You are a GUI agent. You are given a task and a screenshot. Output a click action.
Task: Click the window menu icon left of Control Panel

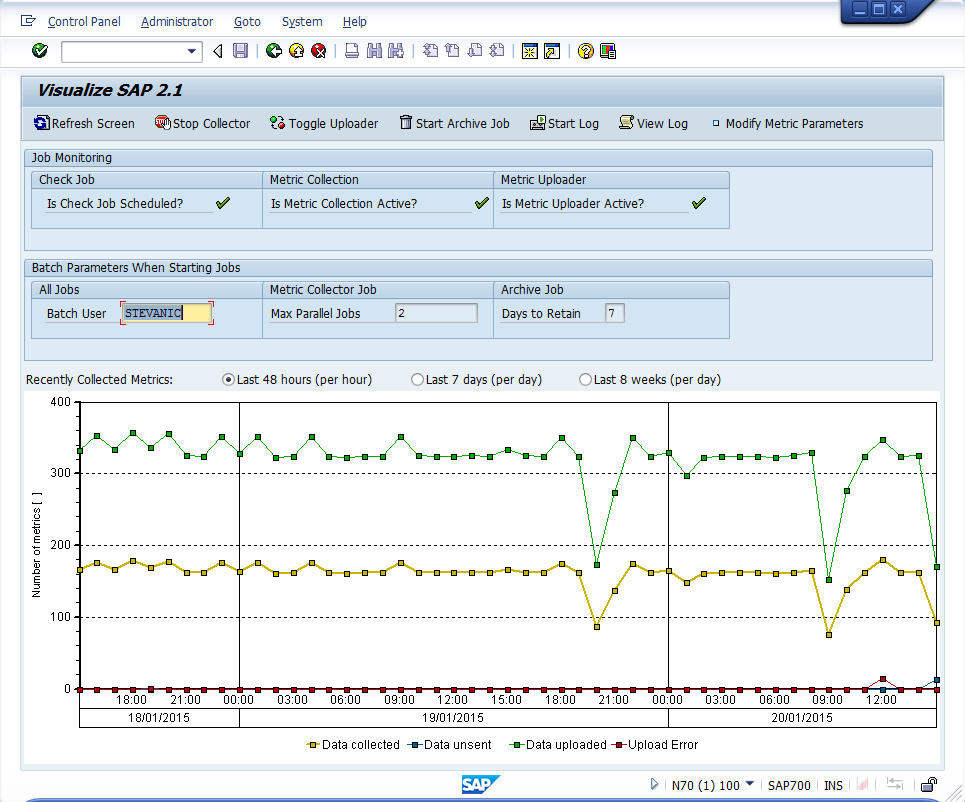(x=28, y=21)
